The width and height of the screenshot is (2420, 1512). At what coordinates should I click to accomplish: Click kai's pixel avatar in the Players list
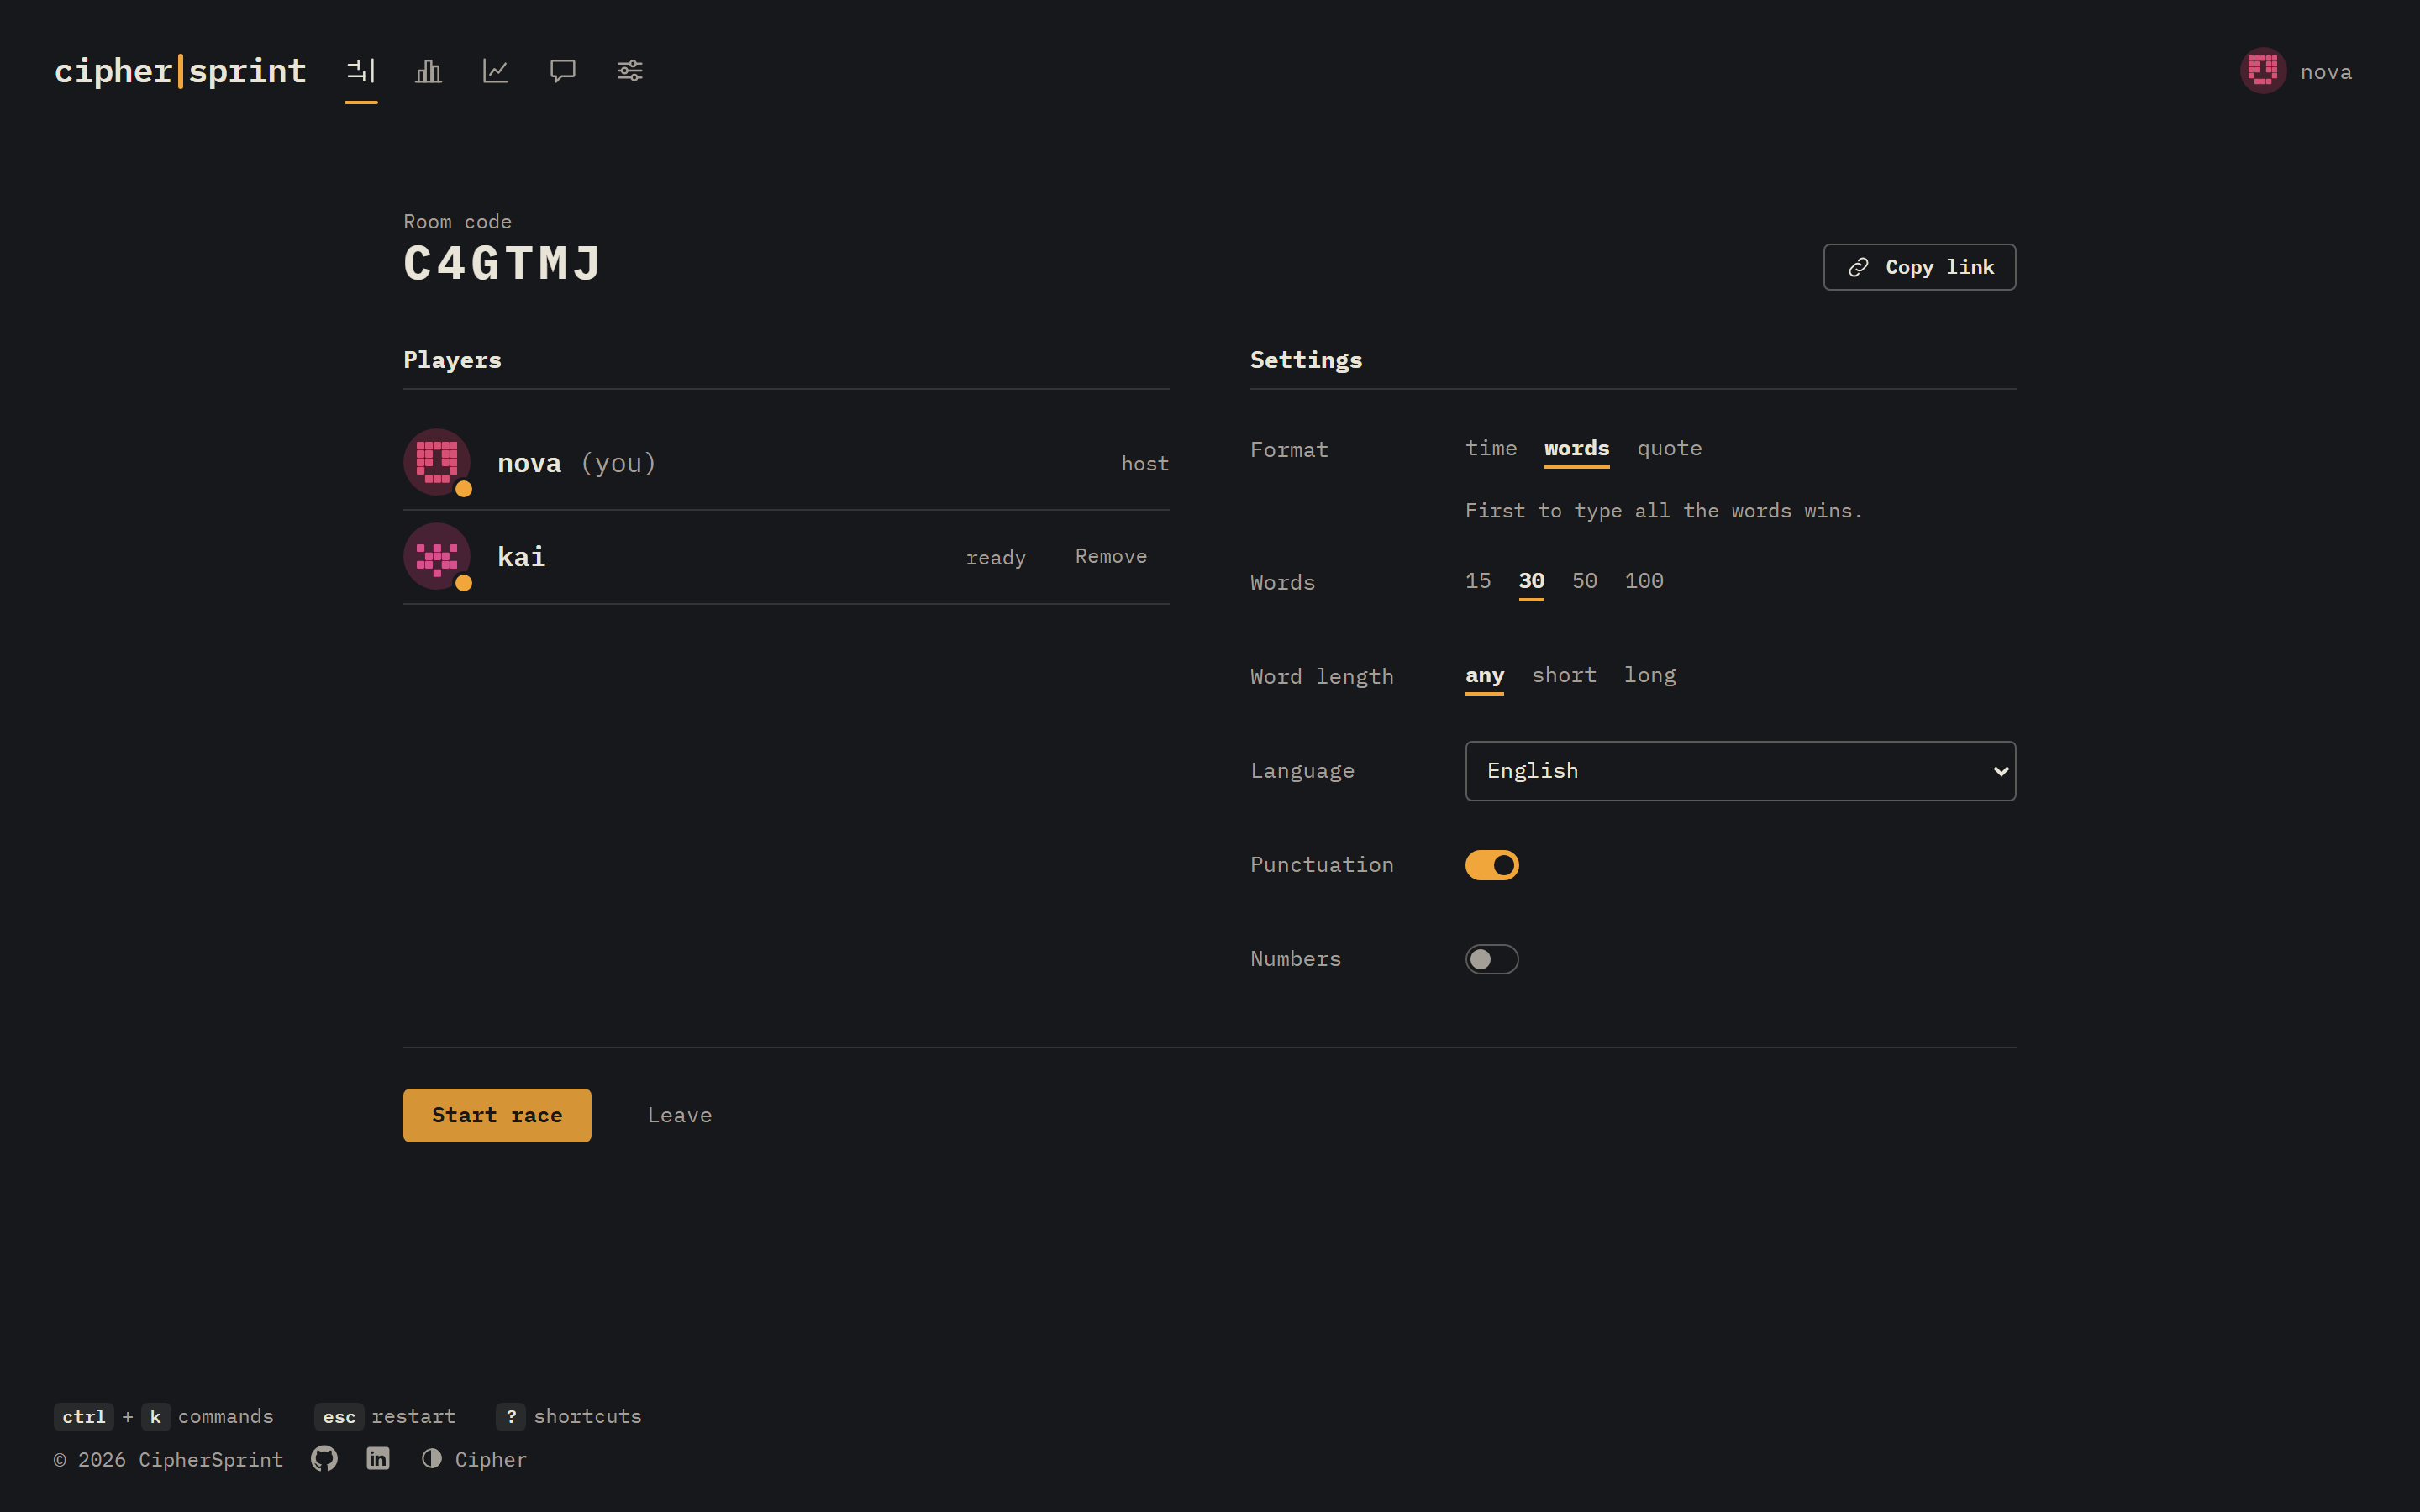coord(437,556)
